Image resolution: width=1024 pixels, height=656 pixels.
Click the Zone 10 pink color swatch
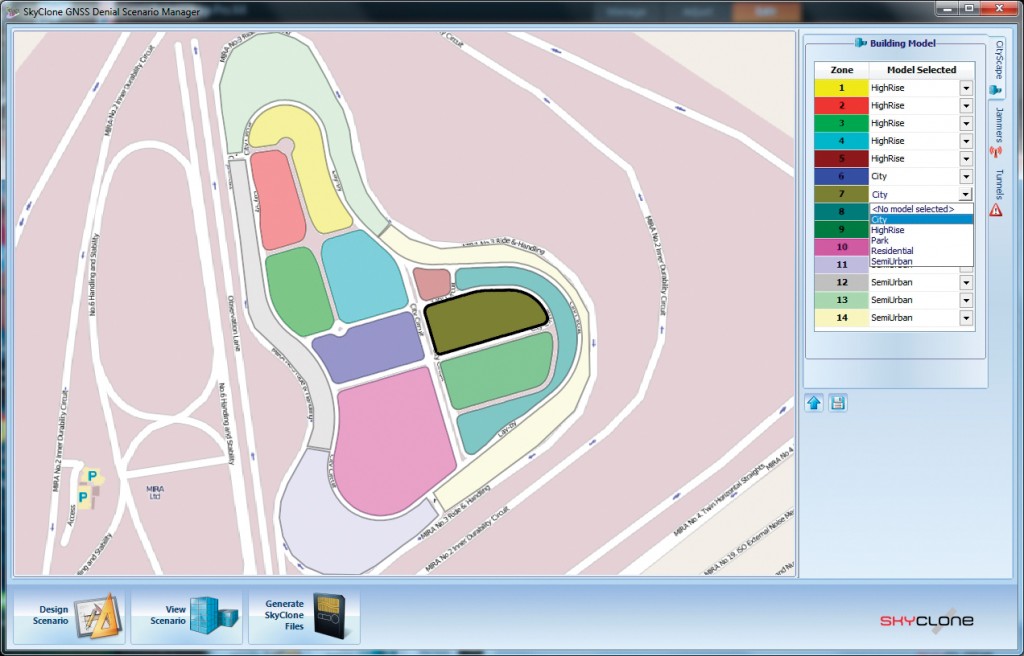point(841,246)
